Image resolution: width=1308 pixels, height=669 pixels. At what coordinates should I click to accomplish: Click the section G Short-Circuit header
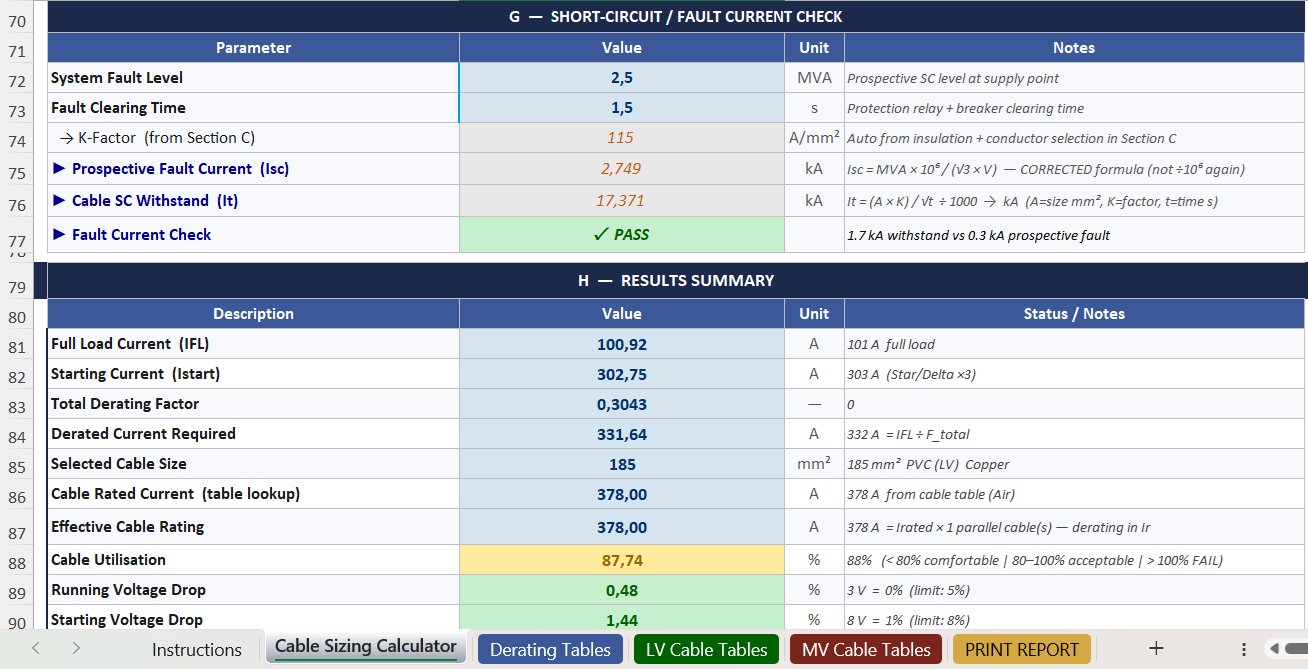point(676,17)
